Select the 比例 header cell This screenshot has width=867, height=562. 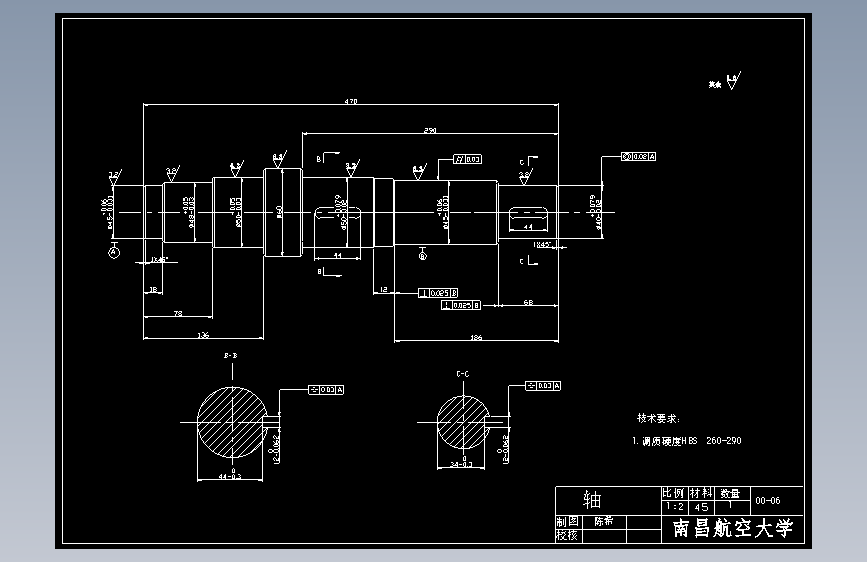click(x=673, y=493)
